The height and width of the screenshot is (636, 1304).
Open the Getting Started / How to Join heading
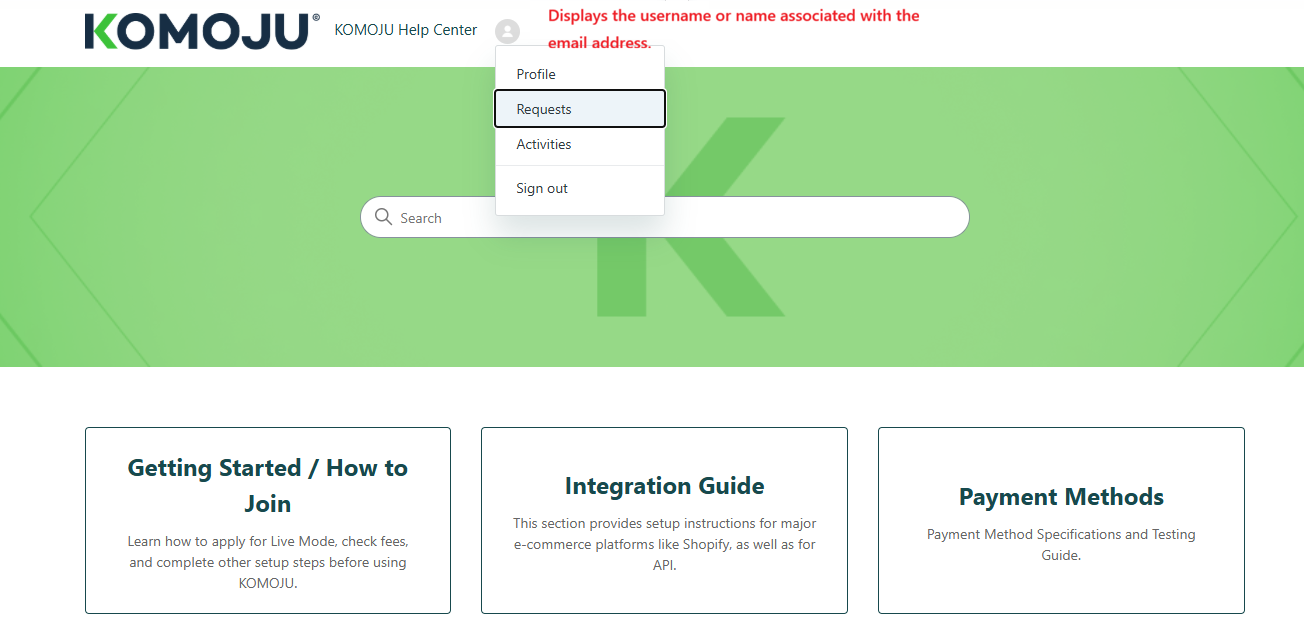pyautogui.click(x=268, y=485)
